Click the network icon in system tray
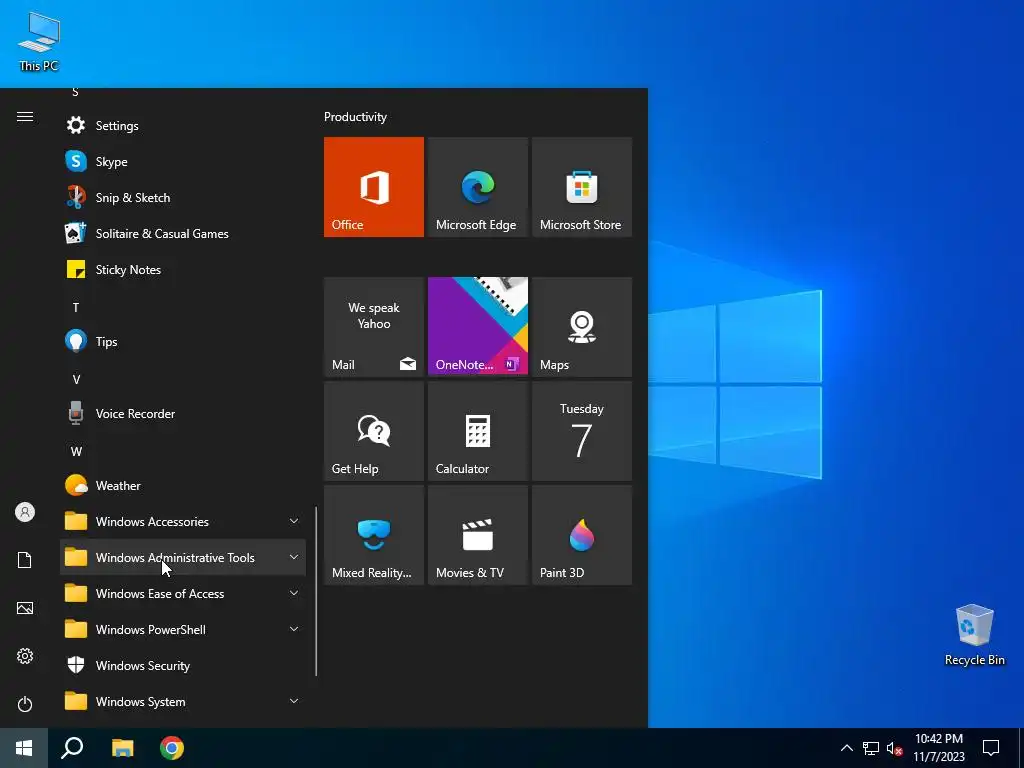 871,748
